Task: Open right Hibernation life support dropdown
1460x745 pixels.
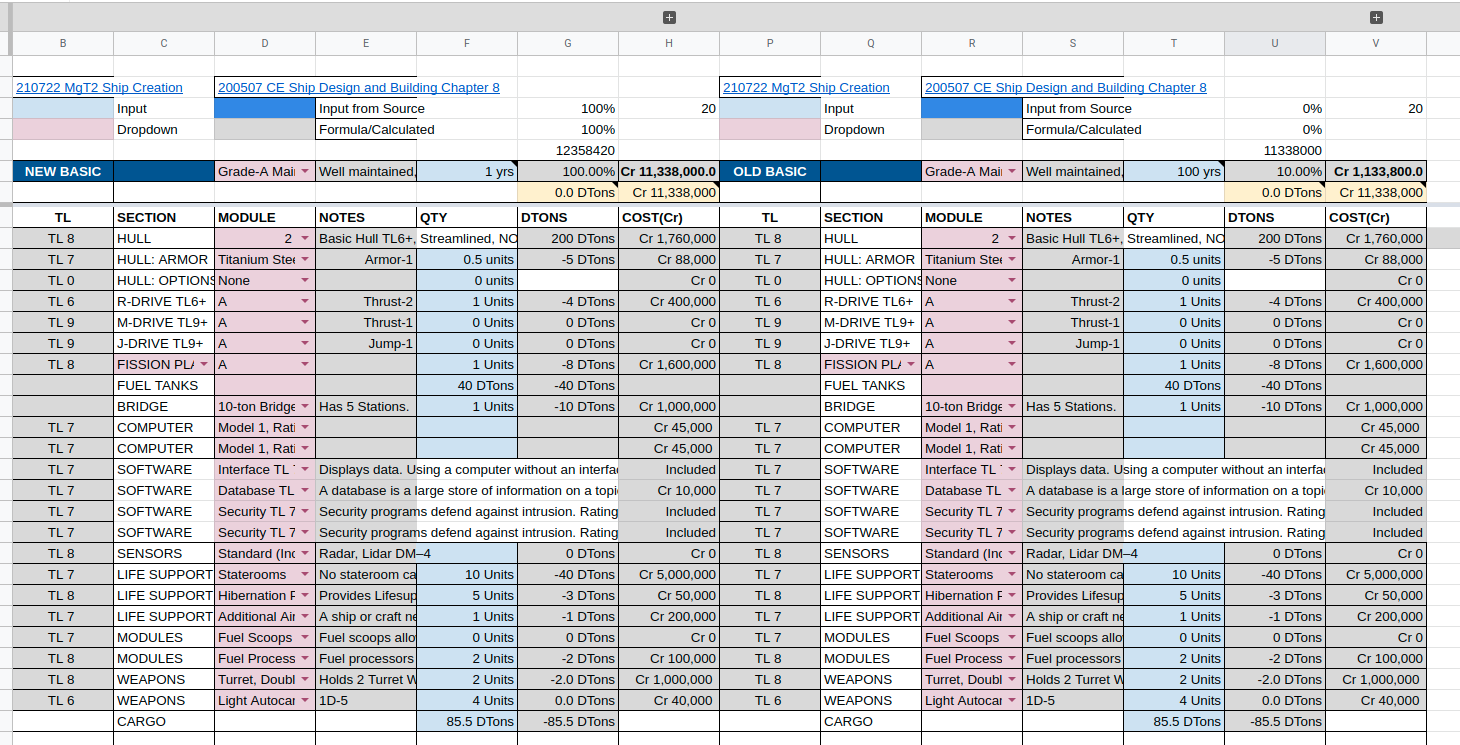Action: click(1011, 596)
